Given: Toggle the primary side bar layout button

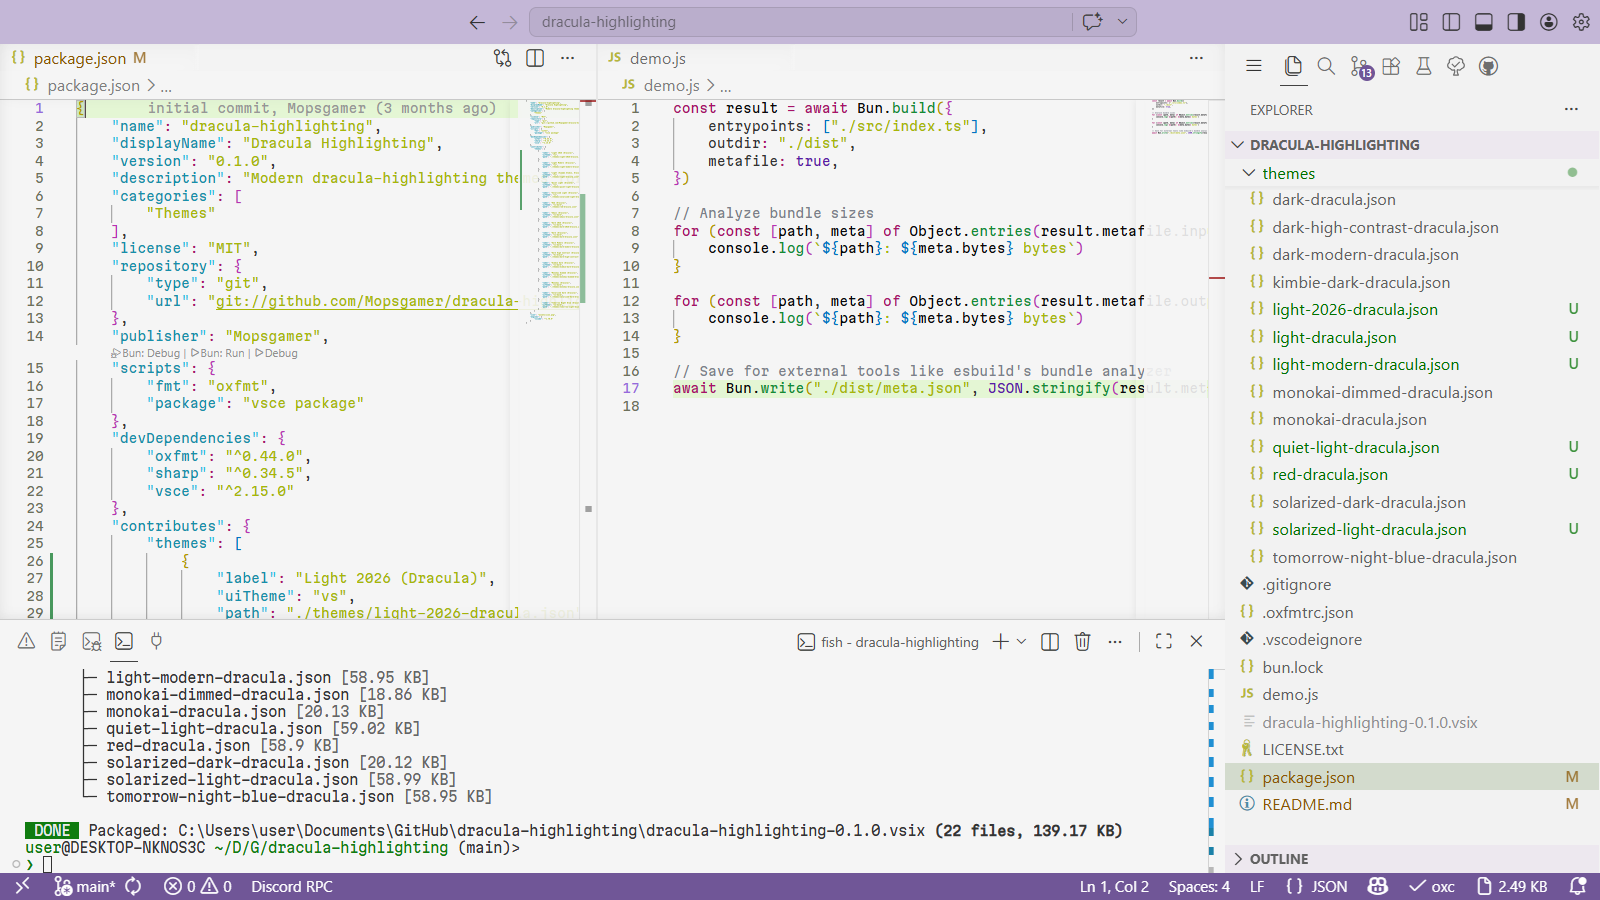Looking at the screenshot, I should click(x=1451, y=22).
